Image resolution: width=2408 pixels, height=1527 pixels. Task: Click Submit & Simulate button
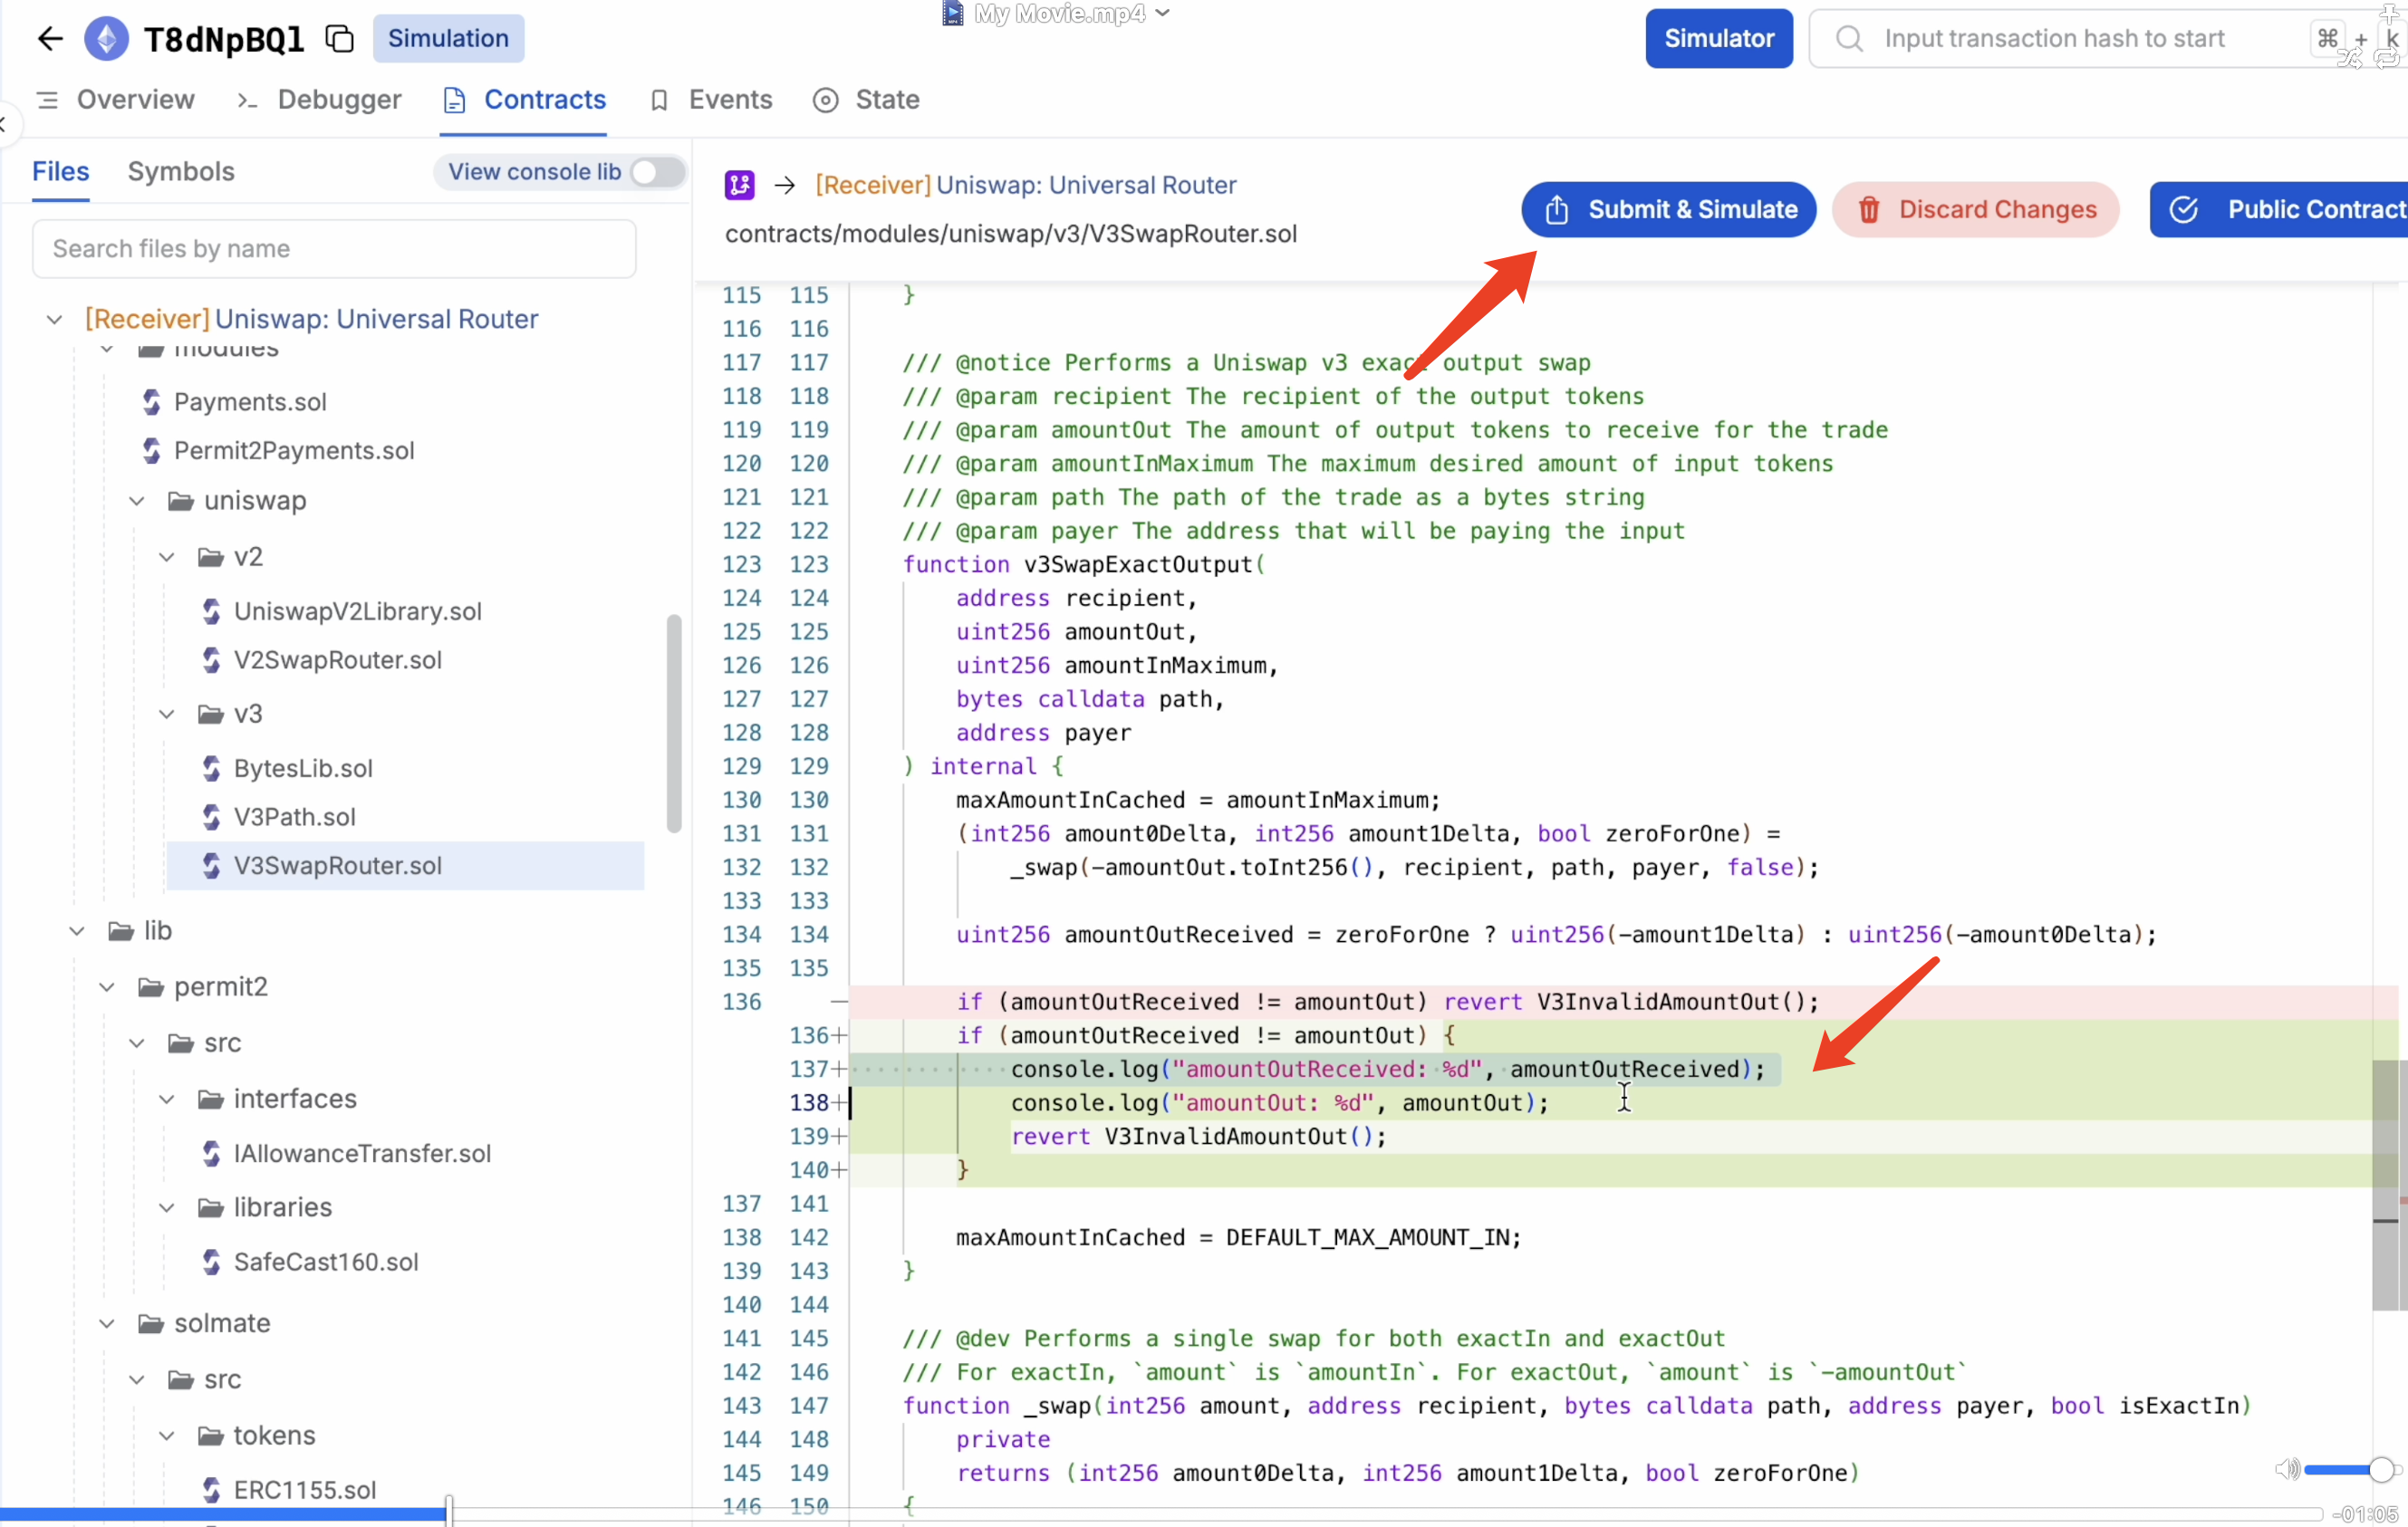(x=1668, y=210)
